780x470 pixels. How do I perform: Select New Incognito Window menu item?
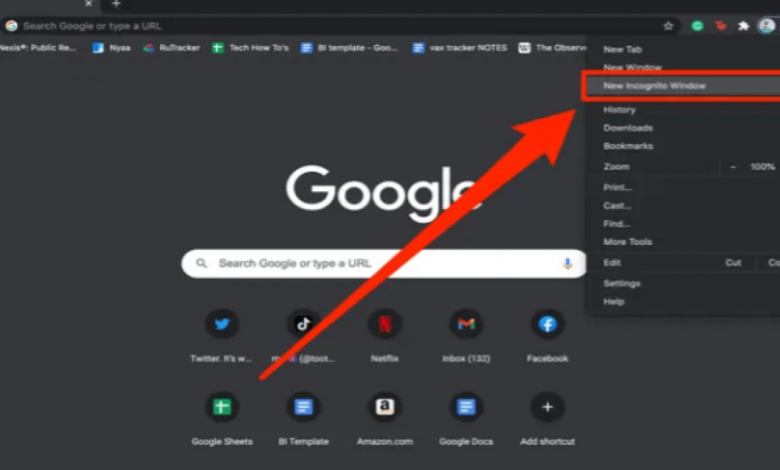[655, 86]
